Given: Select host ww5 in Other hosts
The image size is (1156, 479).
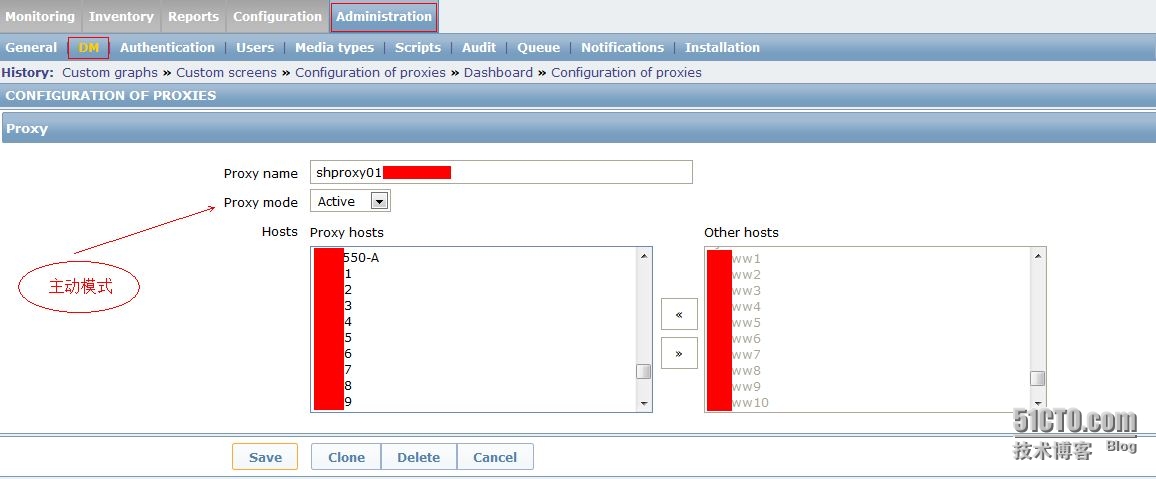Looking at the screenshot, I should point(746,323).
